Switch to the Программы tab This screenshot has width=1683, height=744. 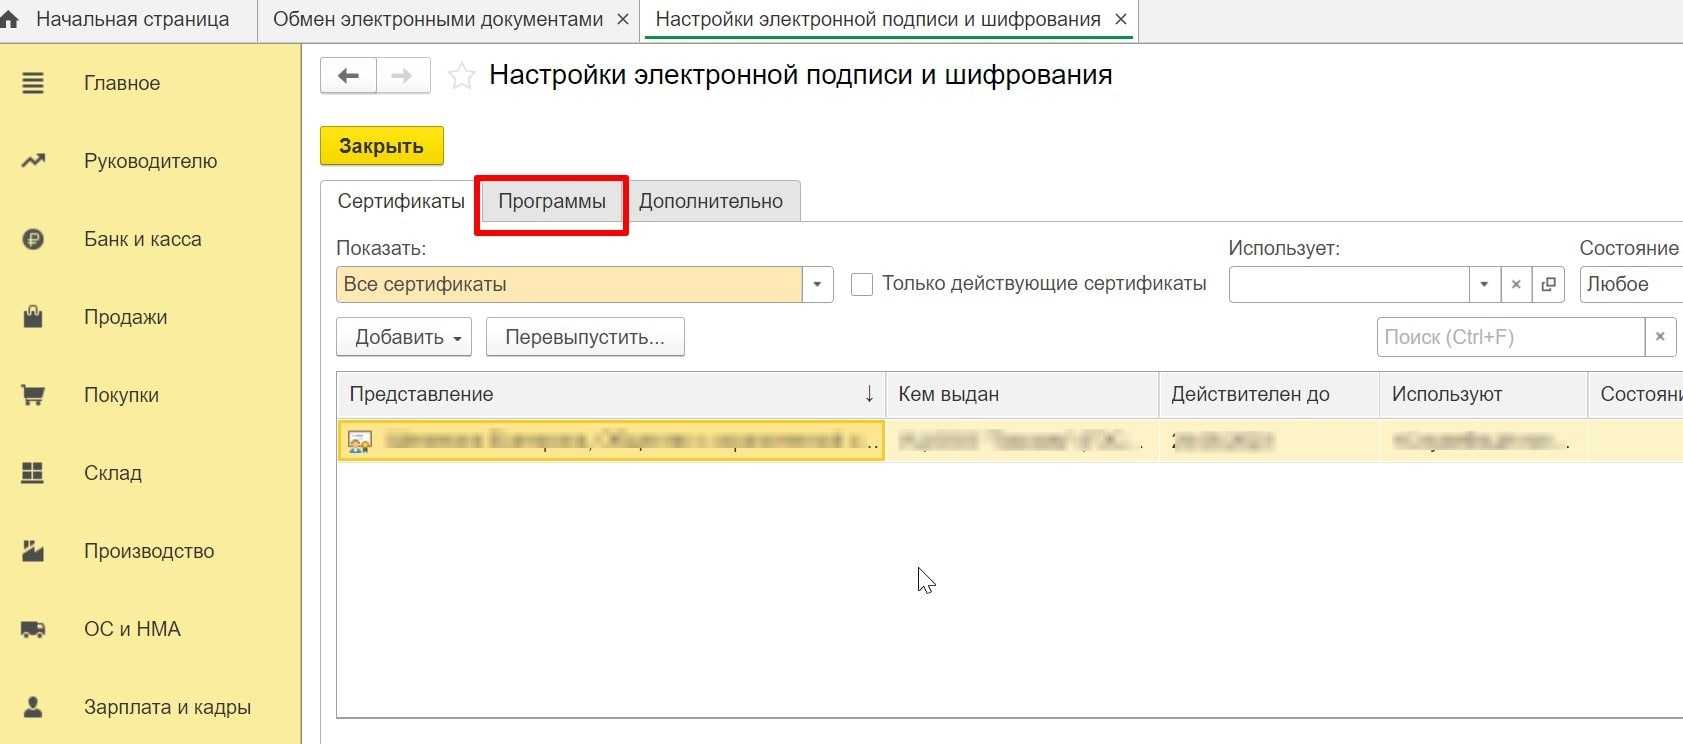point(551,201)
